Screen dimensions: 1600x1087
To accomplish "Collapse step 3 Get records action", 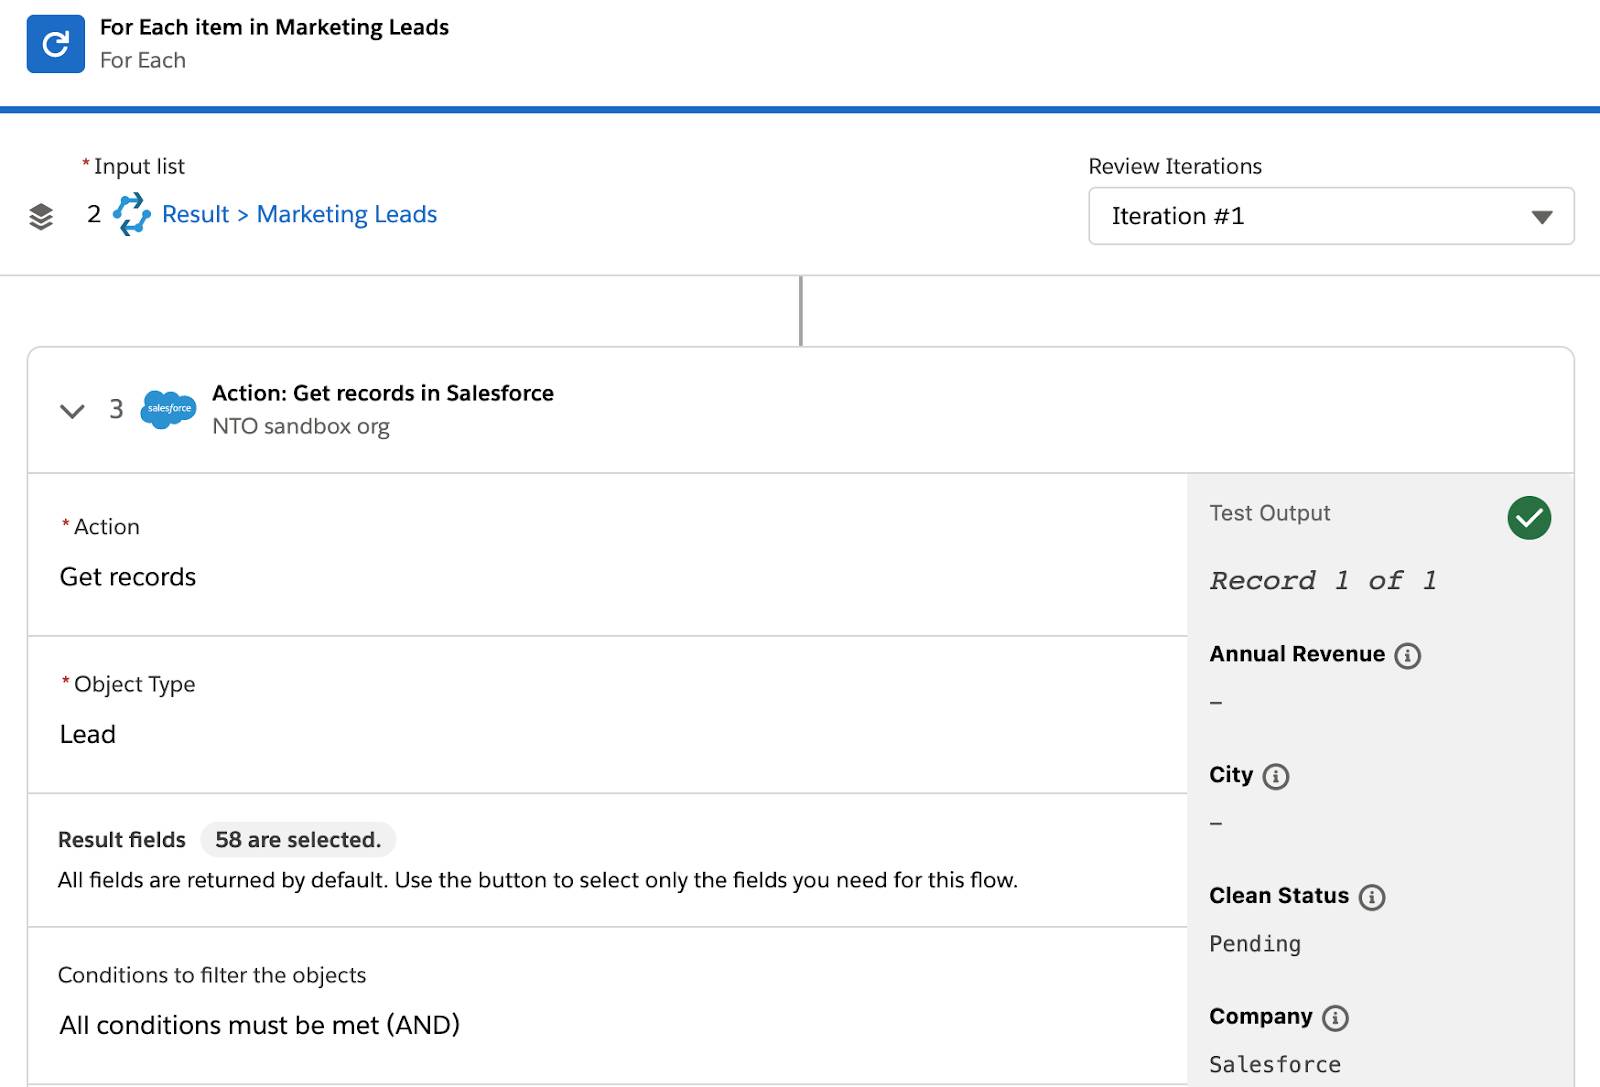I will coord(72,411).
